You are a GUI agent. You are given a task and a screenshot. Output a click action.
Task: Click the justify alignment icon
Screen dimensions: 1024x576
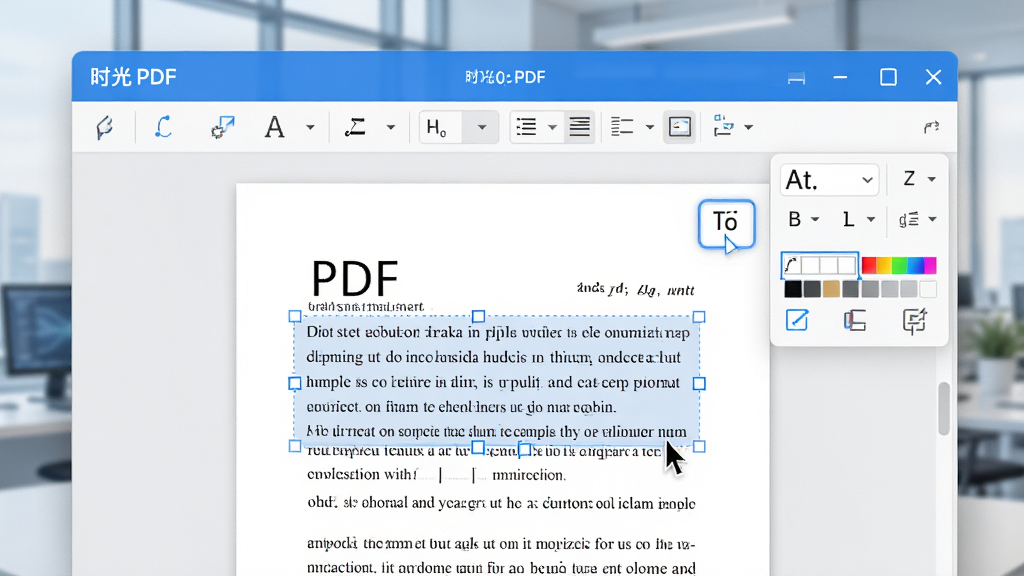point(579,127)
